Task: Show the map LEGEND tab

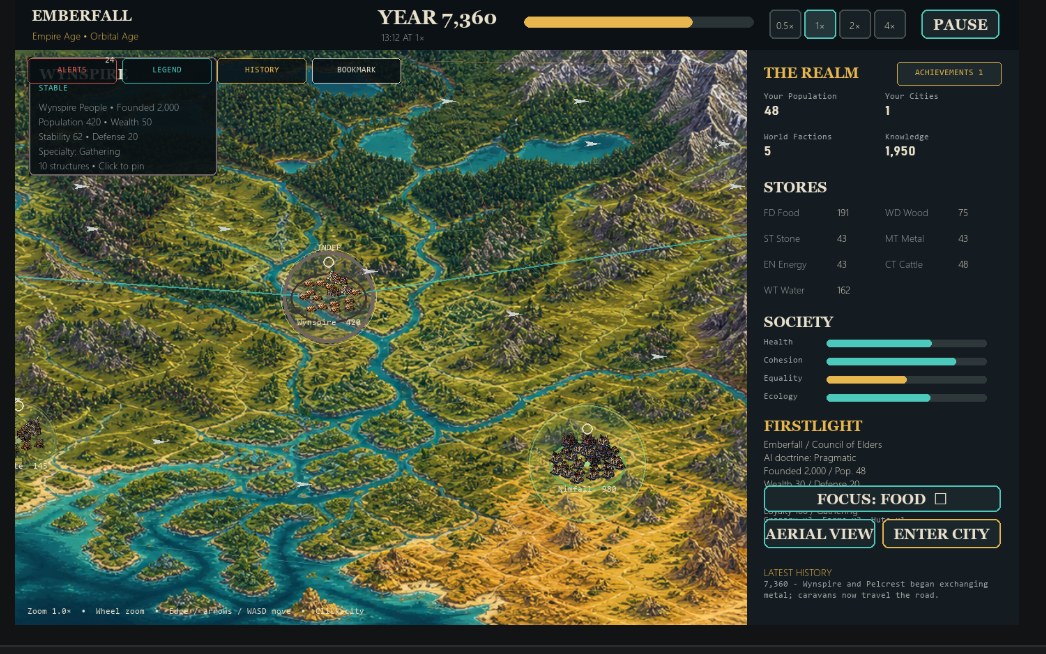Action: (167, 70)
